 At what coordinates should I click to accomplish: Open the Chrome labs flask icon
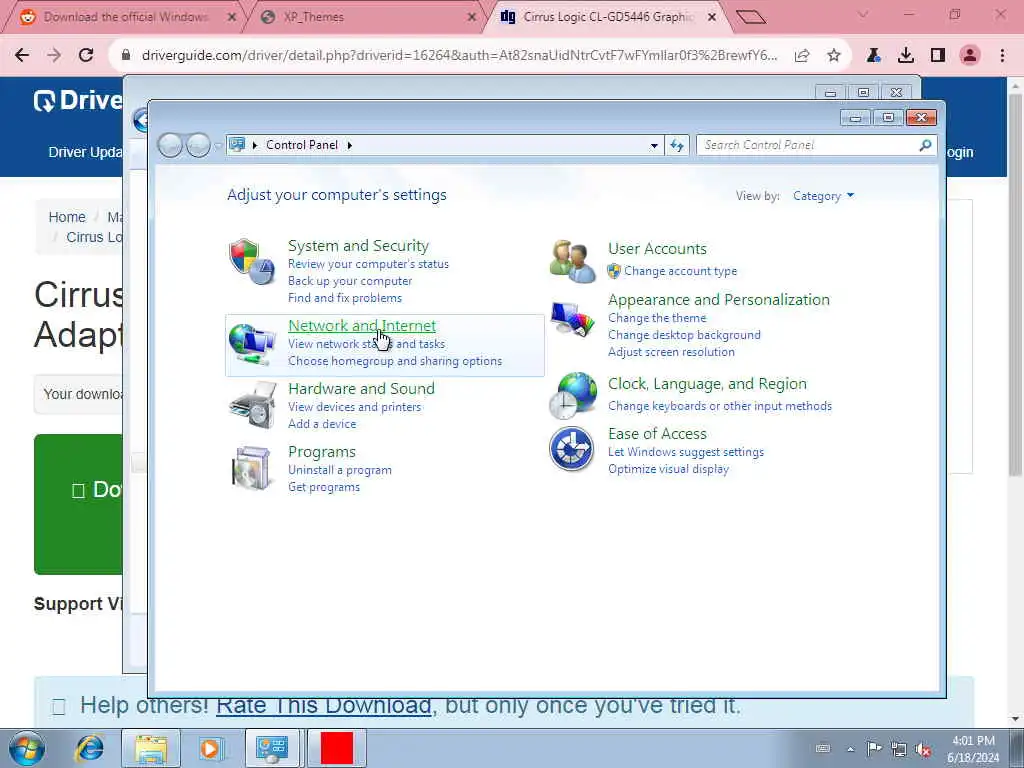(x=874, y=56)
